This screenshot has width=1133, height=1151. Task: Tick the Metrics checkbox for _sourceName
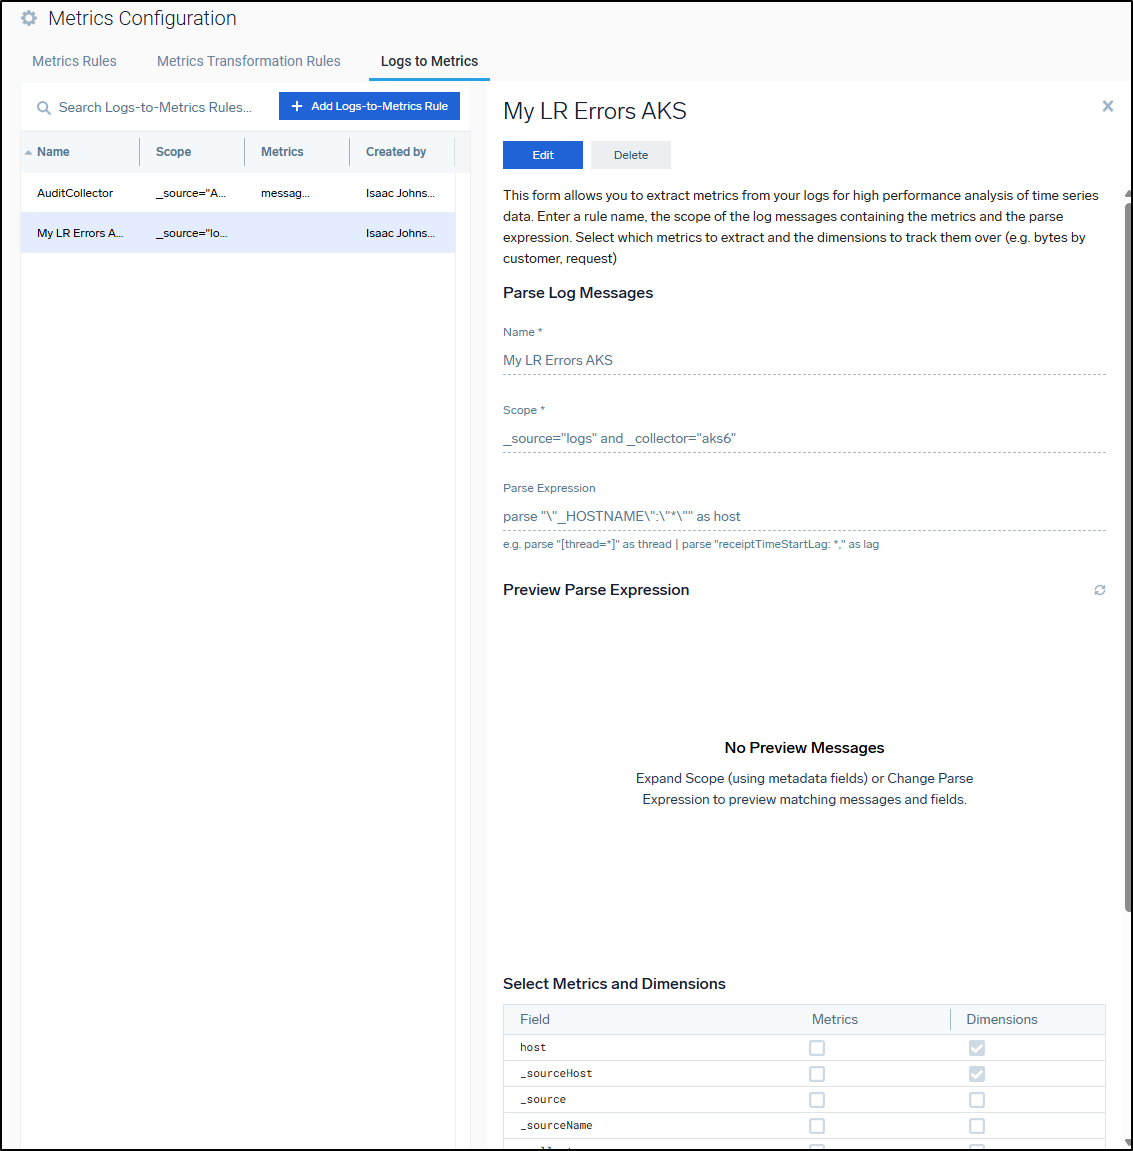pos(817,1126)
